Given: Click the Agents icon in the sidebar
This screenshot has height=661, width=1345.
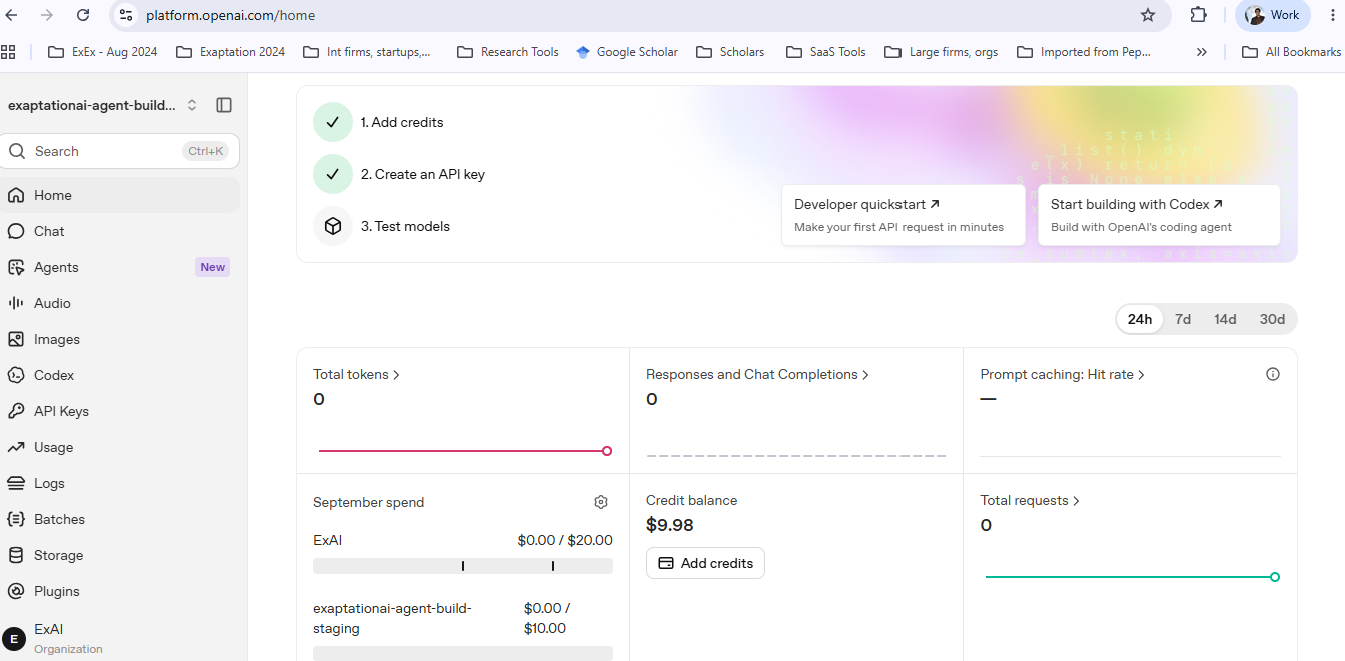Looking at the screenshot, I should click(16, 267).
